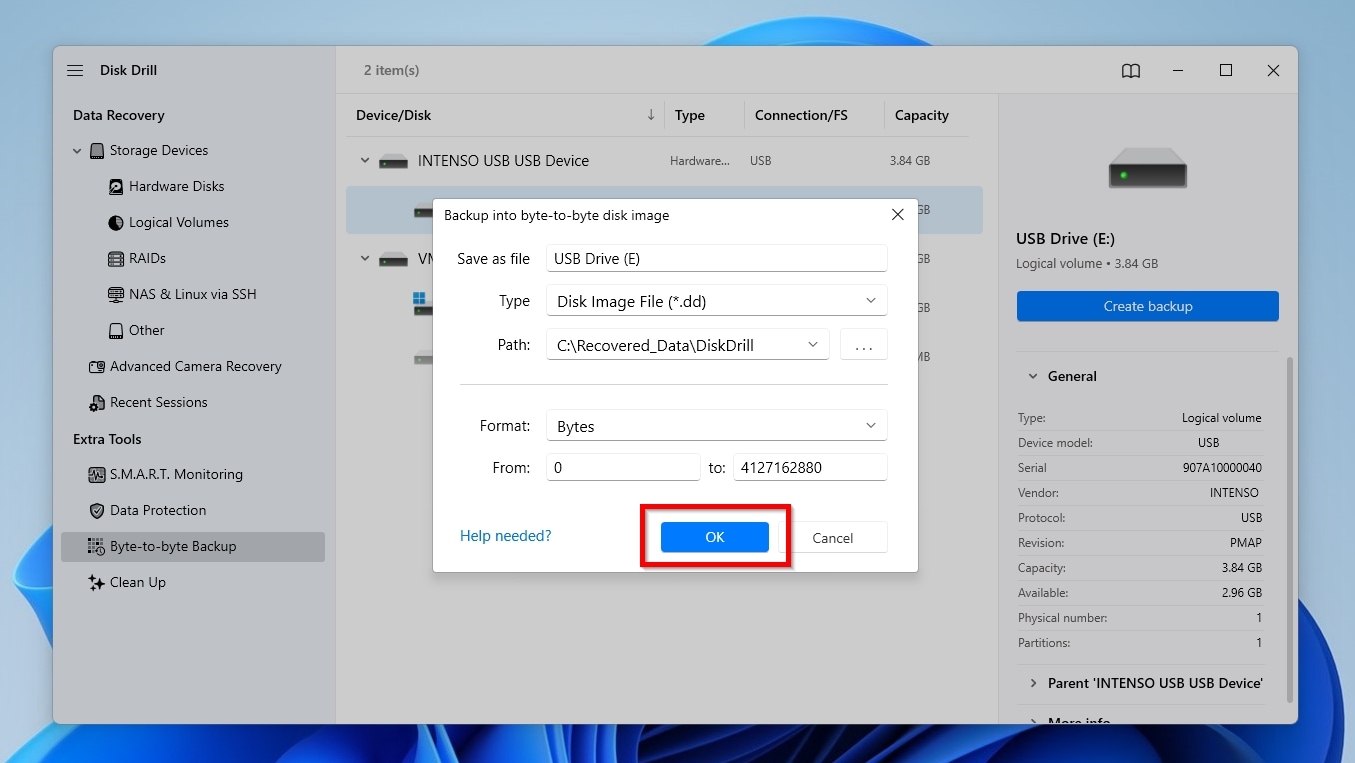This screenshot has width=1355, height=763.
Task: Open the Disk Drill hamburger menu
Action: tap(74, 70)
